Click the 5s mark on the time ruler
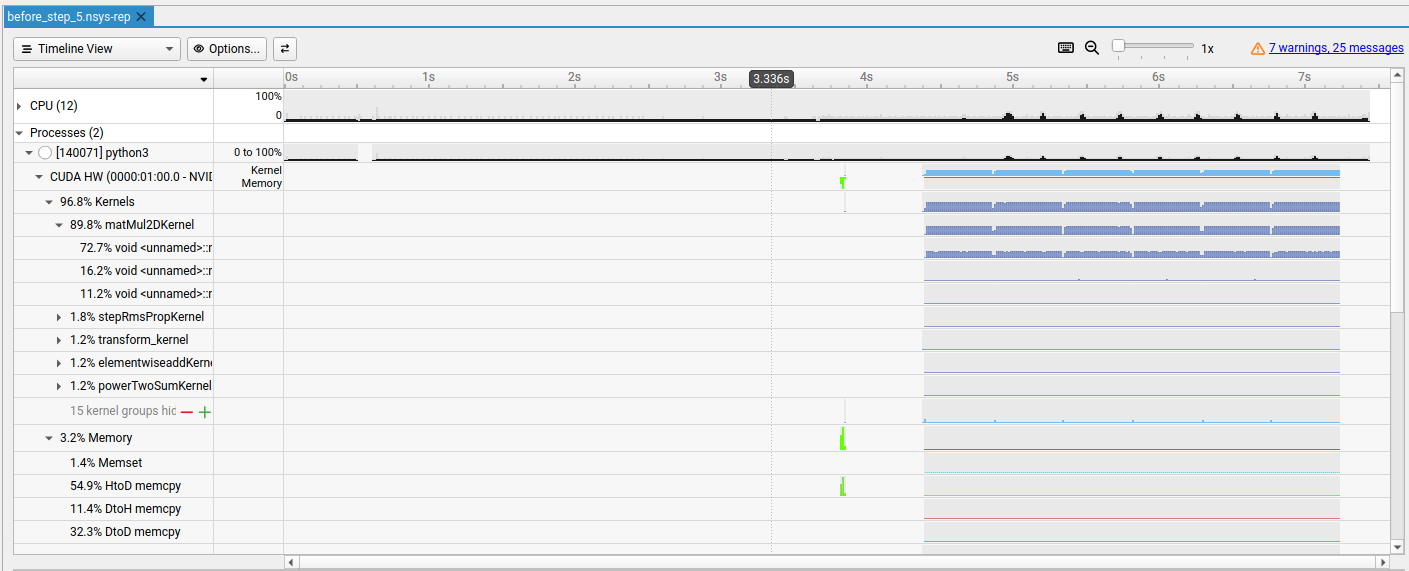This screenshot has height=571, width=1409. click(x=1011, y=77)
